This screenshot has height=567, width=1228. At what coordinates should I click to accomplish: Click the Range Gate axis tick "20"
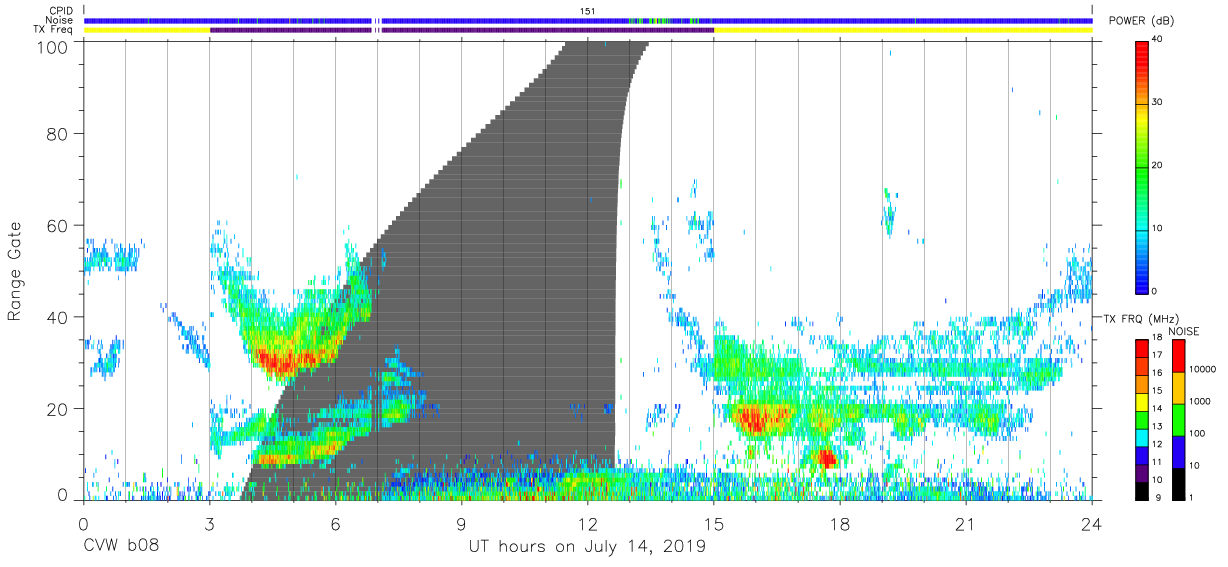pos(59,409)
